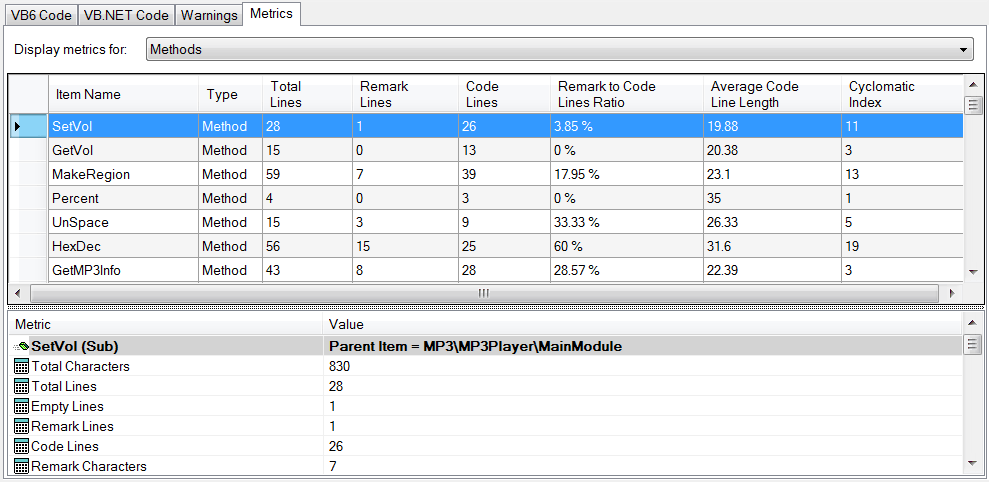The width and height of the screenshot is (989, 482).
Task: Click the Total Lines column header
Action: (307, 94)
